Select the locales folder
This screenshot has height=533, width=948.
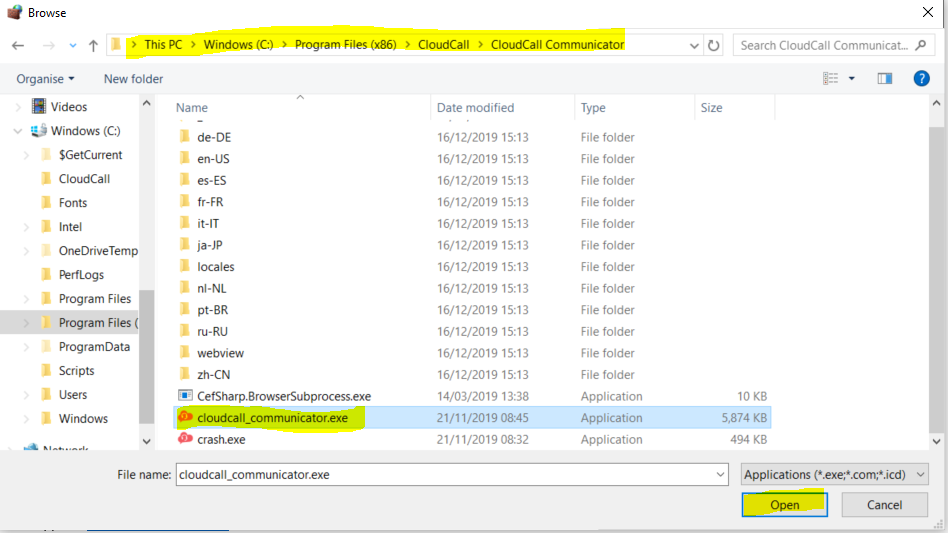(215, 267)
